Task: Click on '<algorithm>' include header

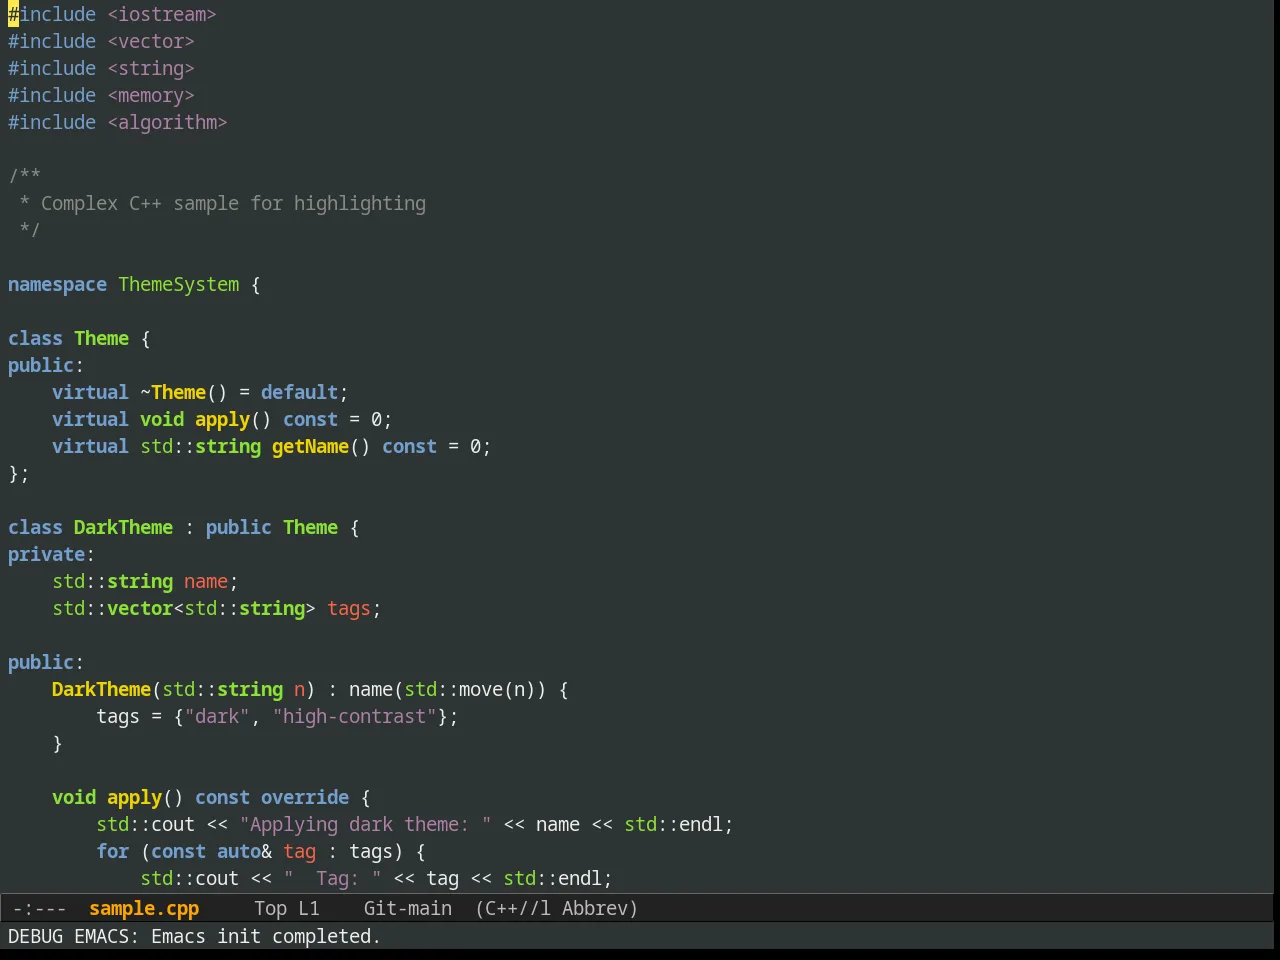Action: point(167,122)
